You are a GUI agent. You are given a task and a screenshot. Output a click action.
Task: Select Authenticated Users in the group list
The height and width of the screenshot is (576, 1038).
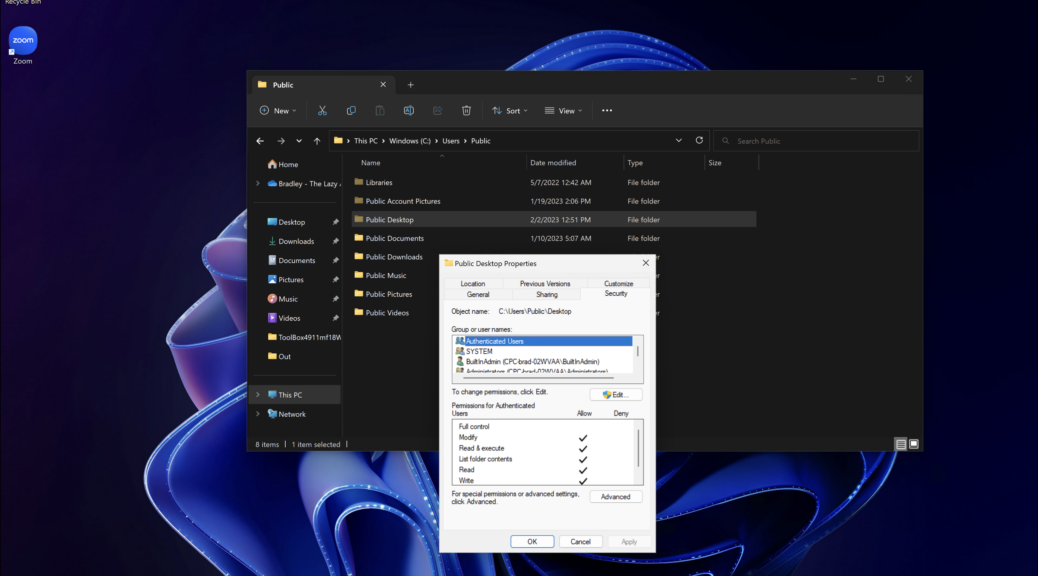[543, 341]
